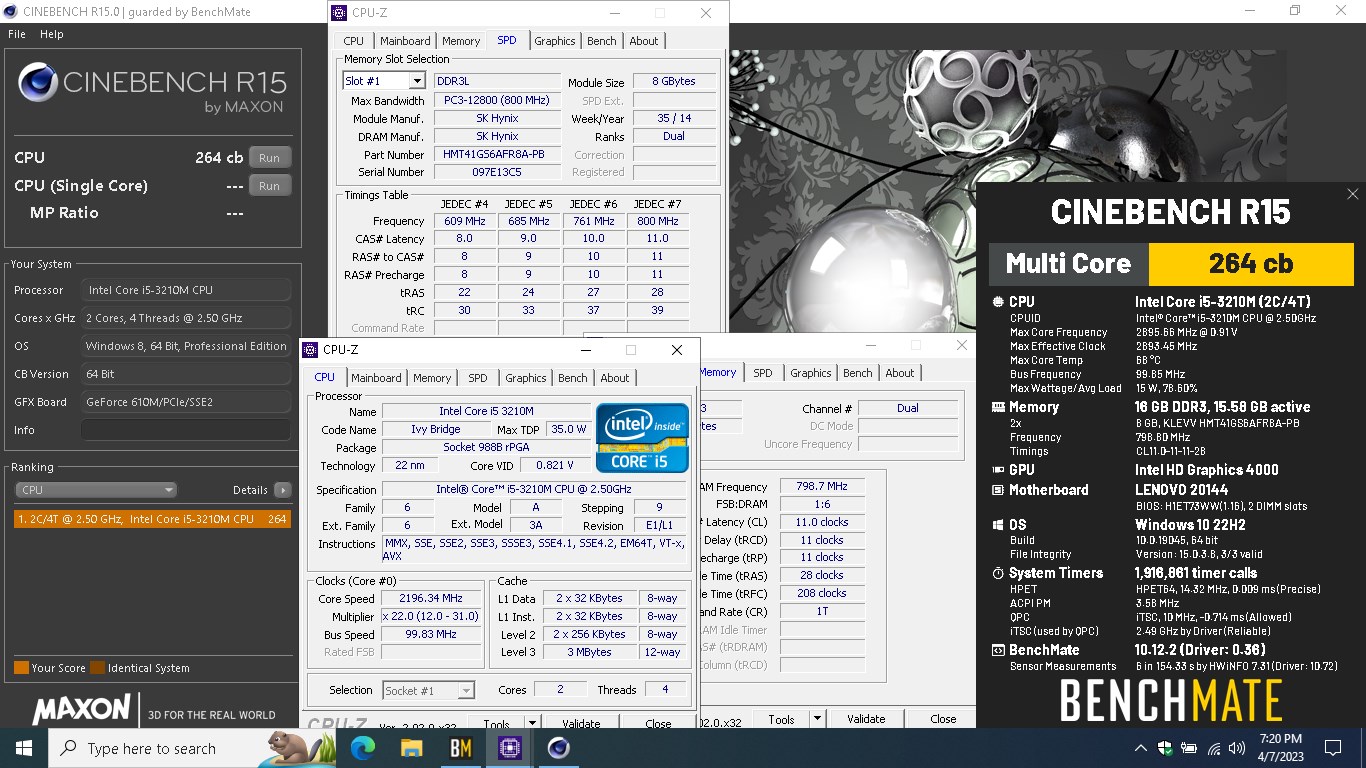
Task: Open the Ranking CPU dropdown
Action: click(96, 490)
